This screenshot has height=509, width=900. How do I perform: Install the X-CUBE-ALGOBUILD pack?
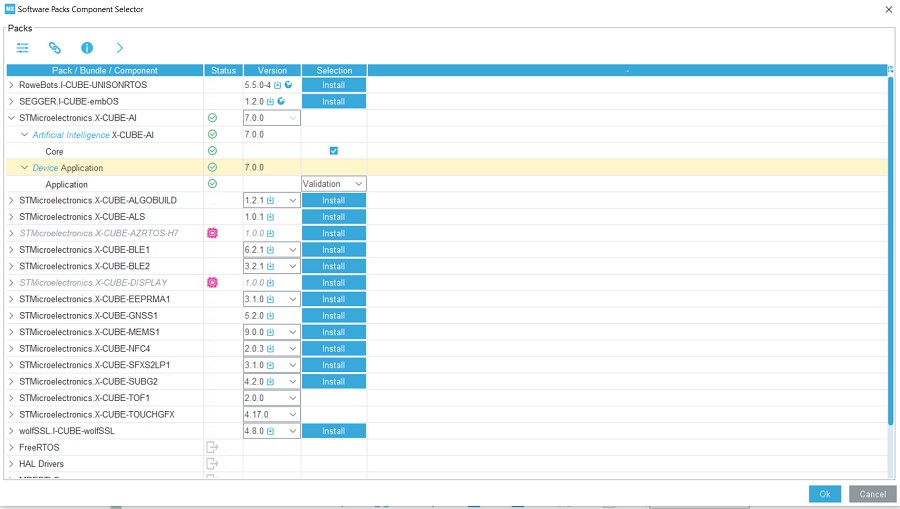pyautogui.click(x=333, y=200)
